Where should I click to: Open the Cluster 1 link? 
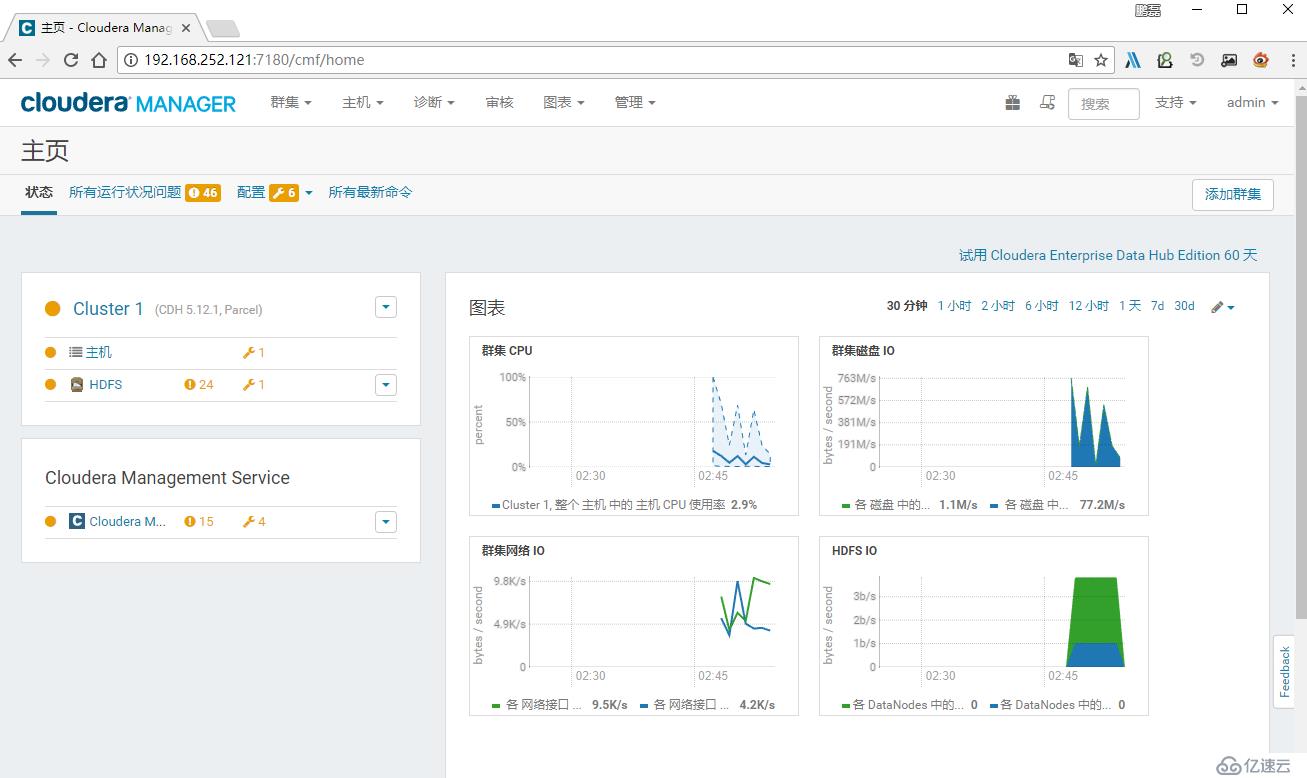108,309
